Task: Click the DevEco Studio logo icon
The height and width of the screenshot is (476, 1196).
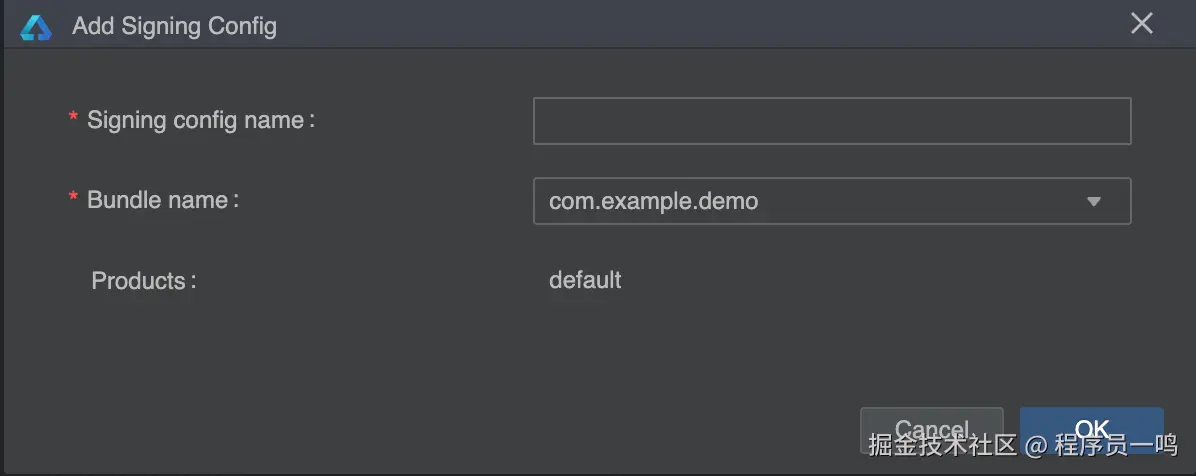Action: click(35, 26)
